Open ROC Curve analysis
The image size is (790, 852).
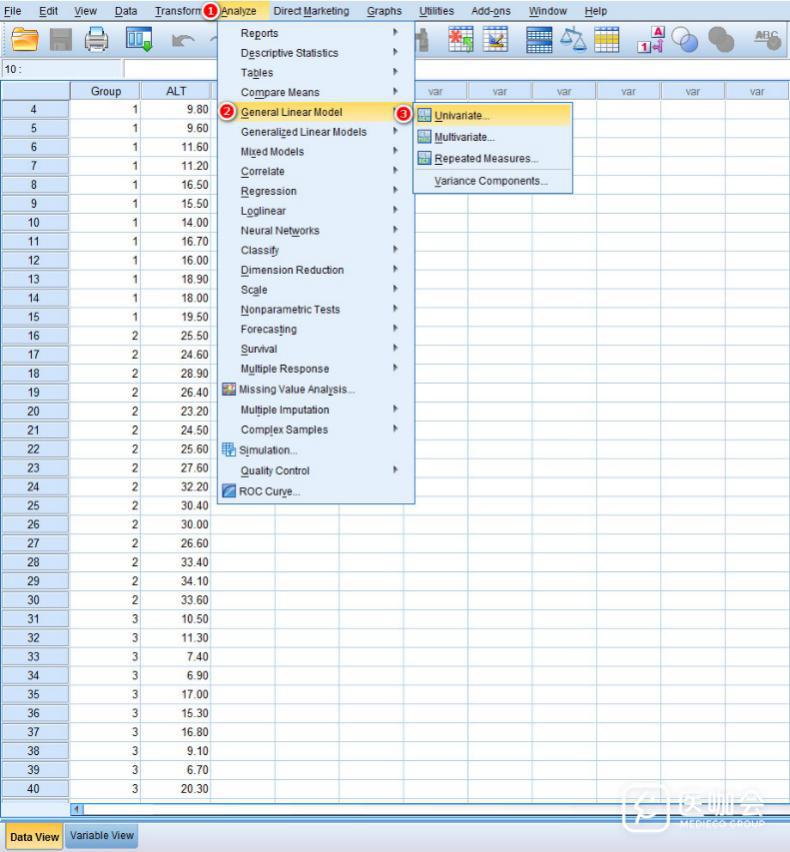[x=268, y=491]
